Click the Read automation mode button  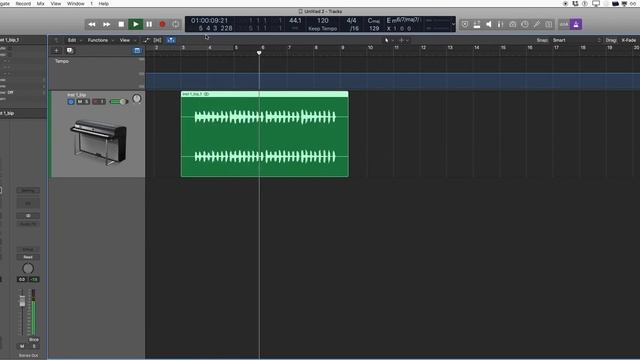pyautogui.click(x=28, y=257)
